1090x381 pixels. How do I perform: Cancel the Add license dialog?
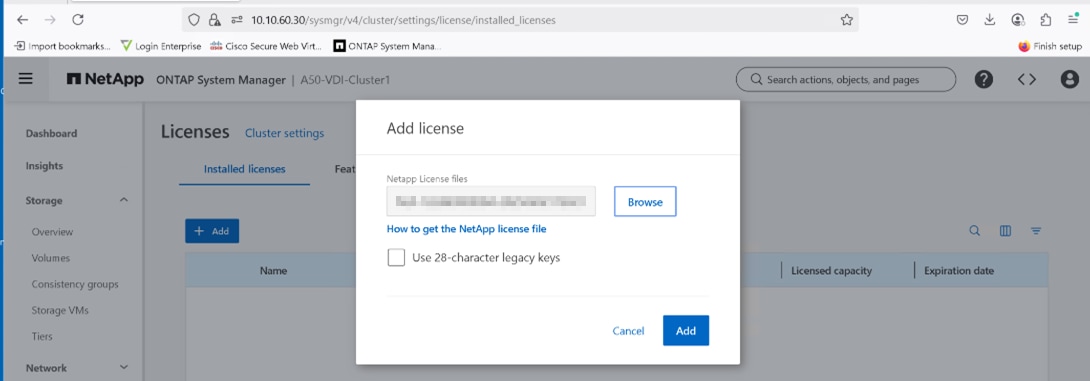pos(628,331)
